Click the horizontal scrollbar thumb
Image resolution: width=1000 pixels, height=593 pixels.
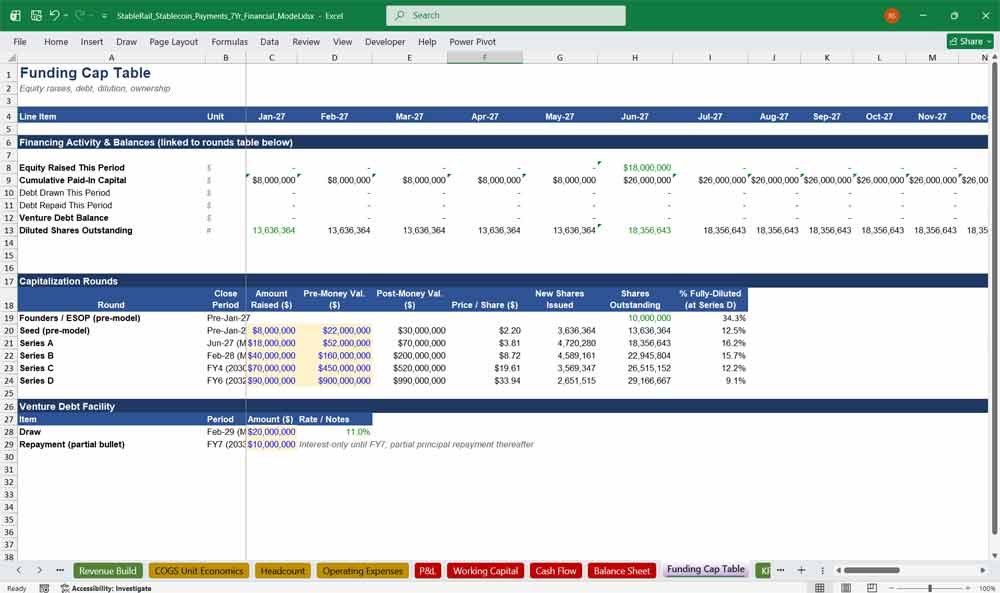(871, 570)
